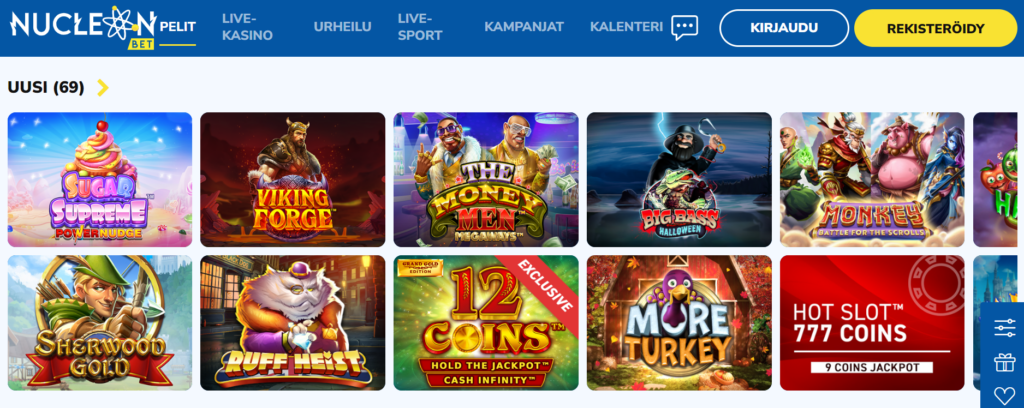
Task: Open the heart favorites icon
Action: click(1004, 396)
